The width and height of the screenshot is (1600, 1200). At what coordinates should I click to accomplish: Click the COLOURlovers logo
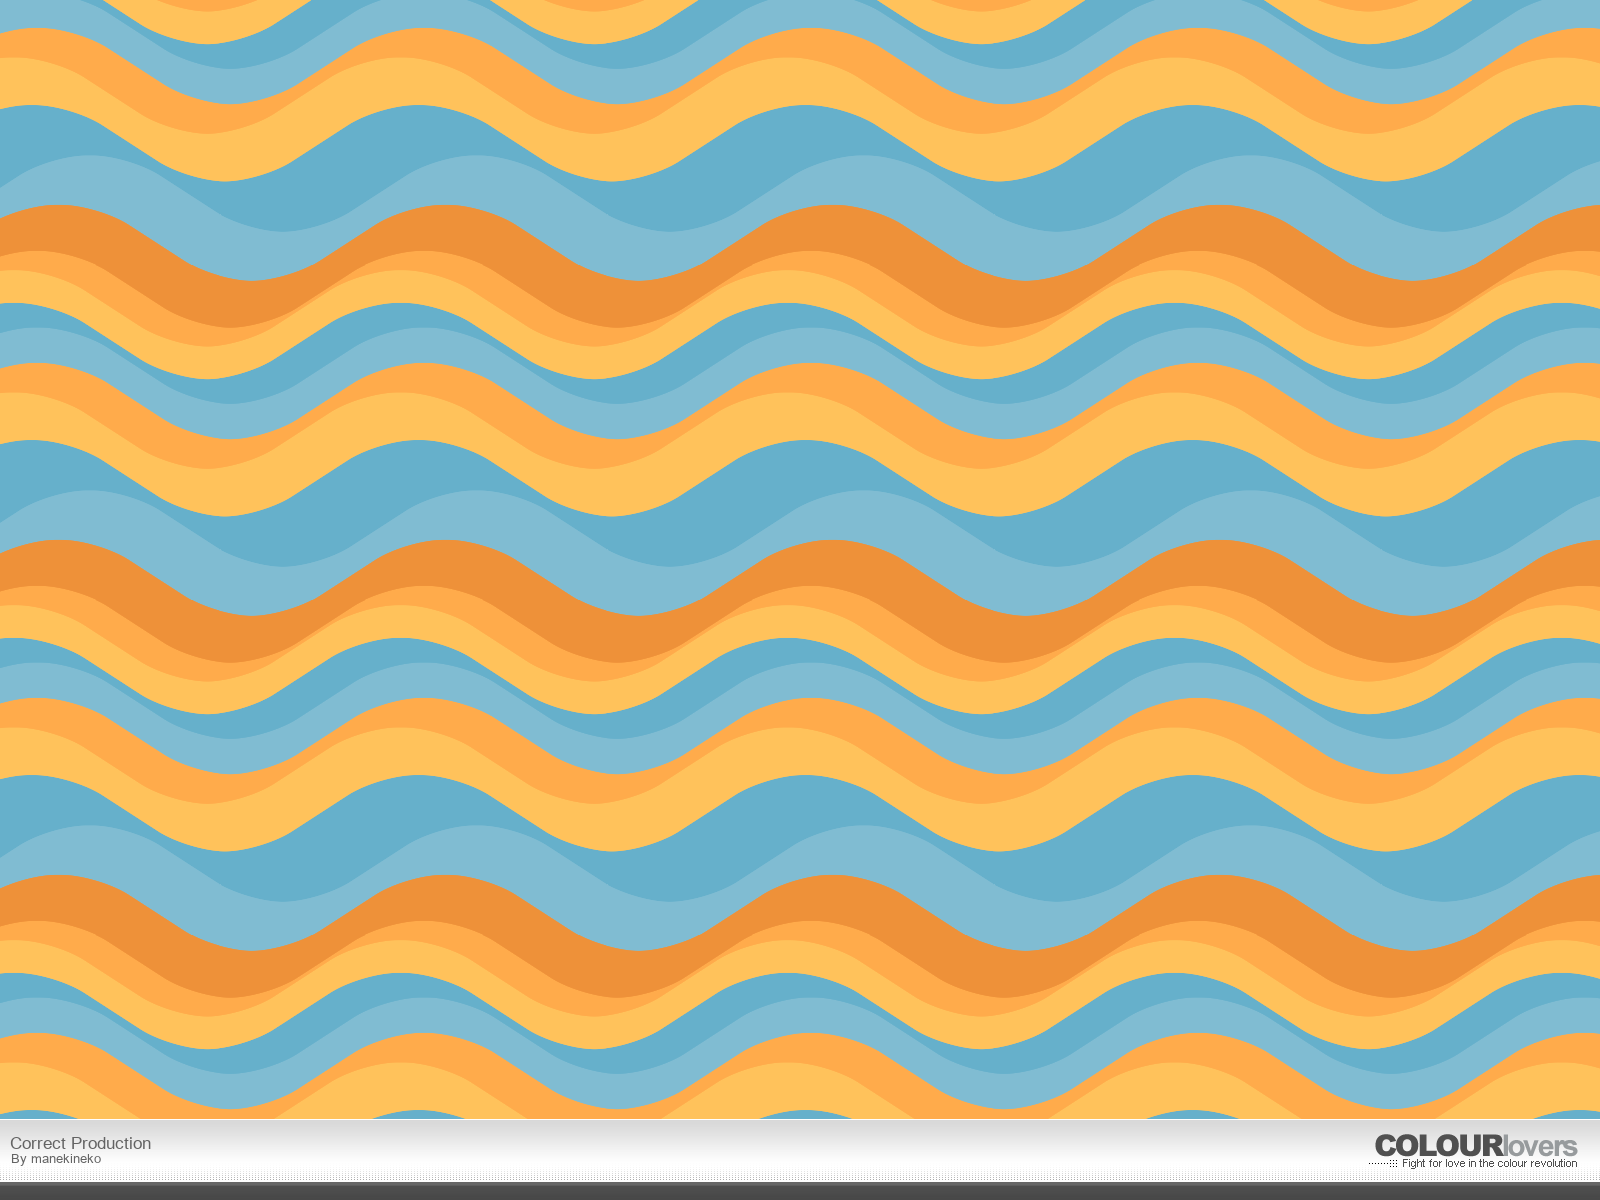click(x=1475, y=1146)
